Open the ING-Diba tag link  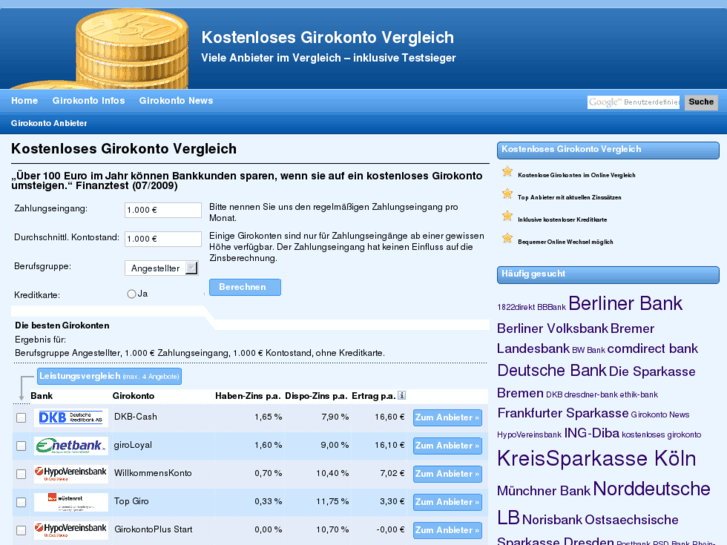click(x=592, y=433)
